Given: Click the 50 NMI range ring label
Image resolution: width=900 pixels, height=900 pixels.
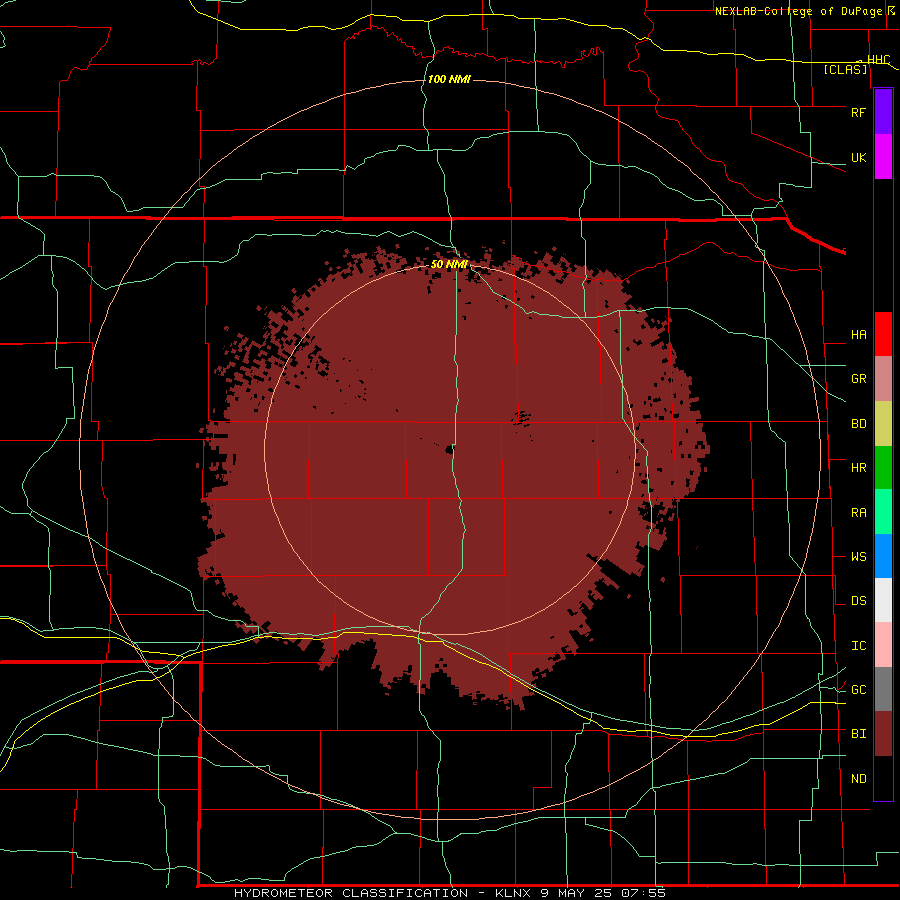Looking at the screenshot, I should click(x=449, y=264).
